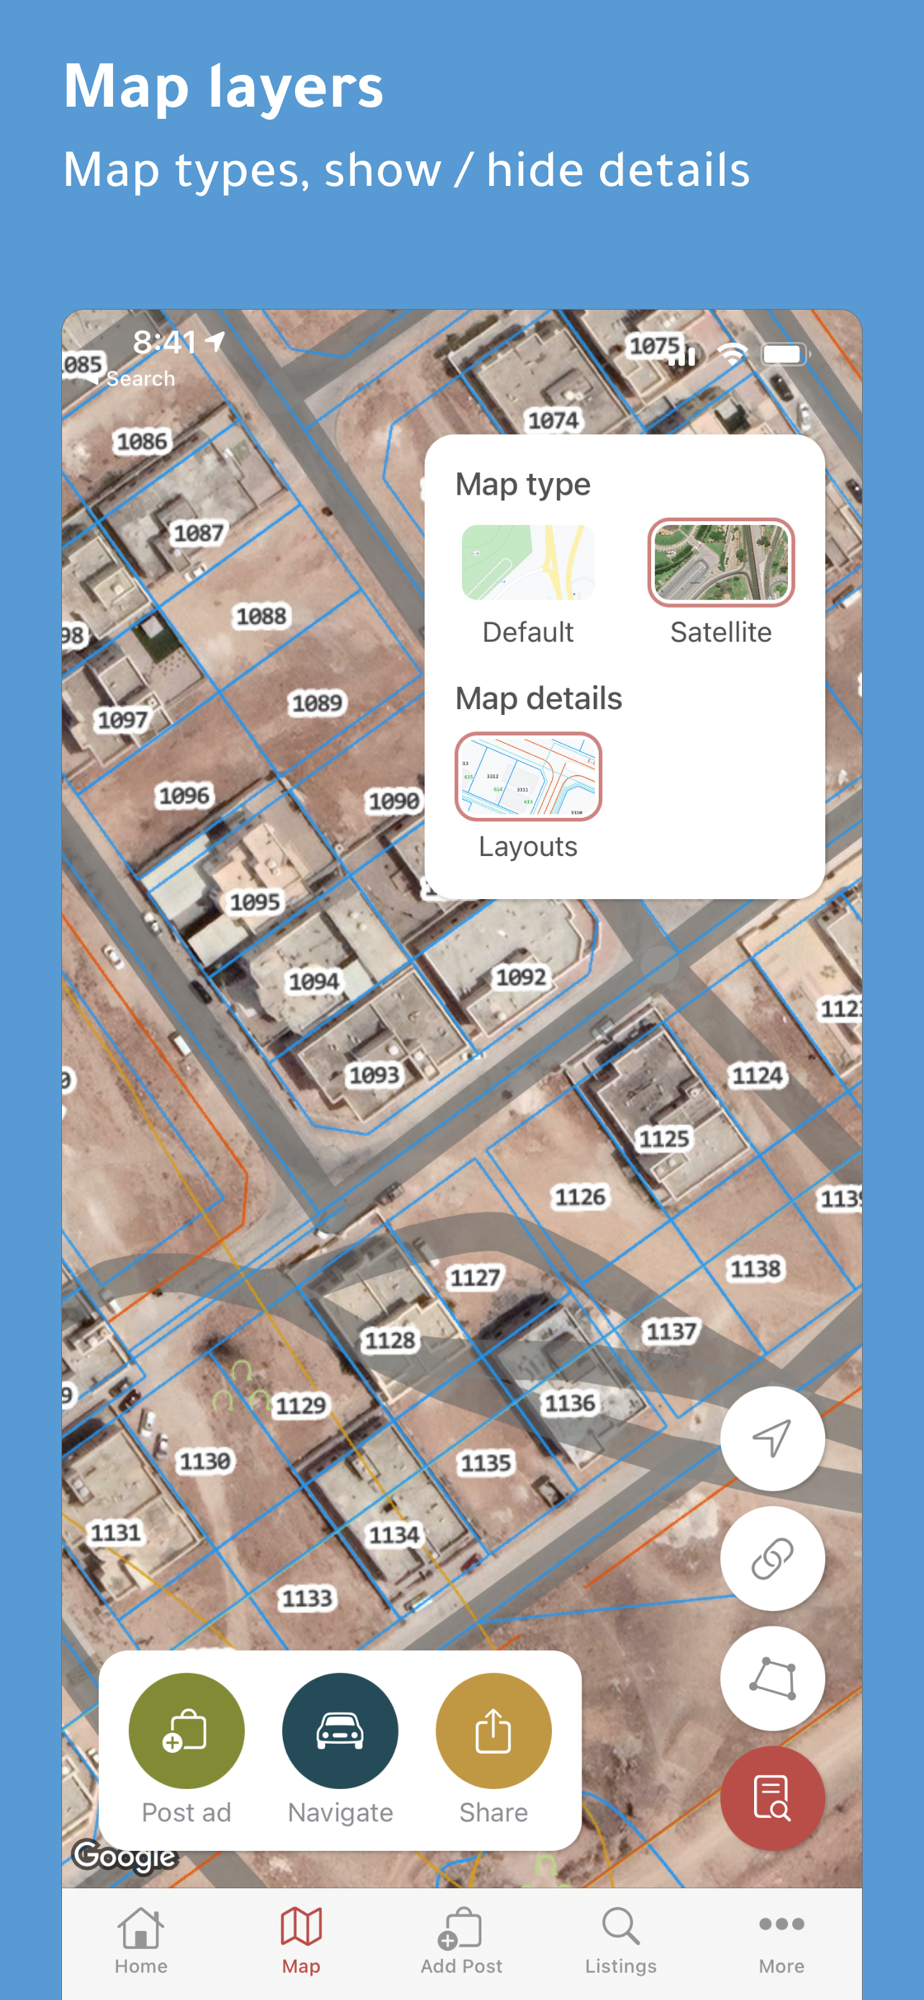Select plot number 1096 on the map
Viewport: 924px width, 2000px height.
pyautogui.click(x=184, y=796)
